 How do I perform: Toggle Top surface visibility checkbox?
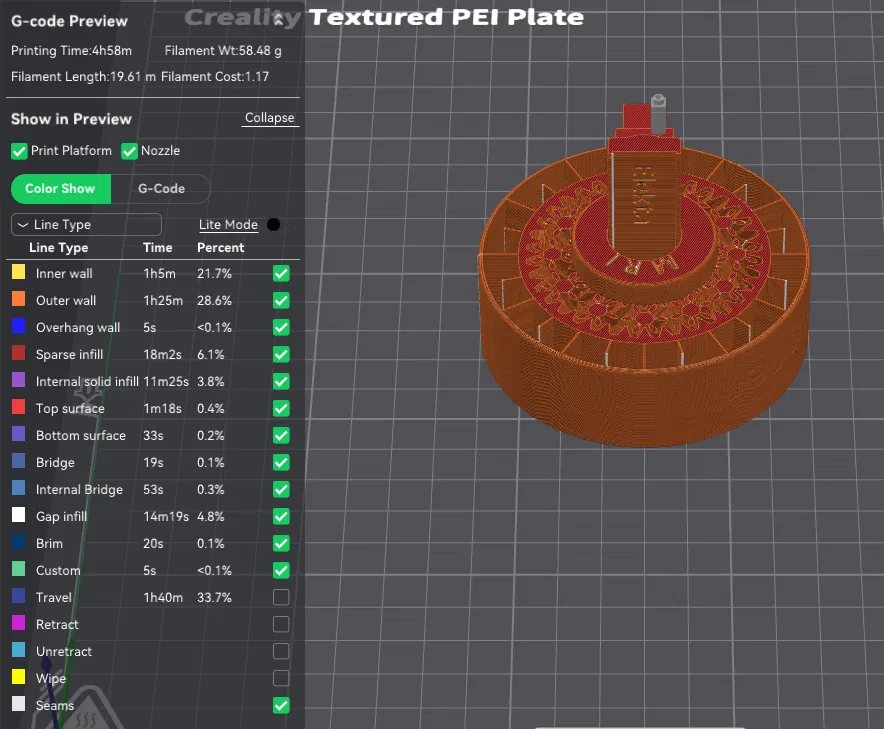point(281,409)
